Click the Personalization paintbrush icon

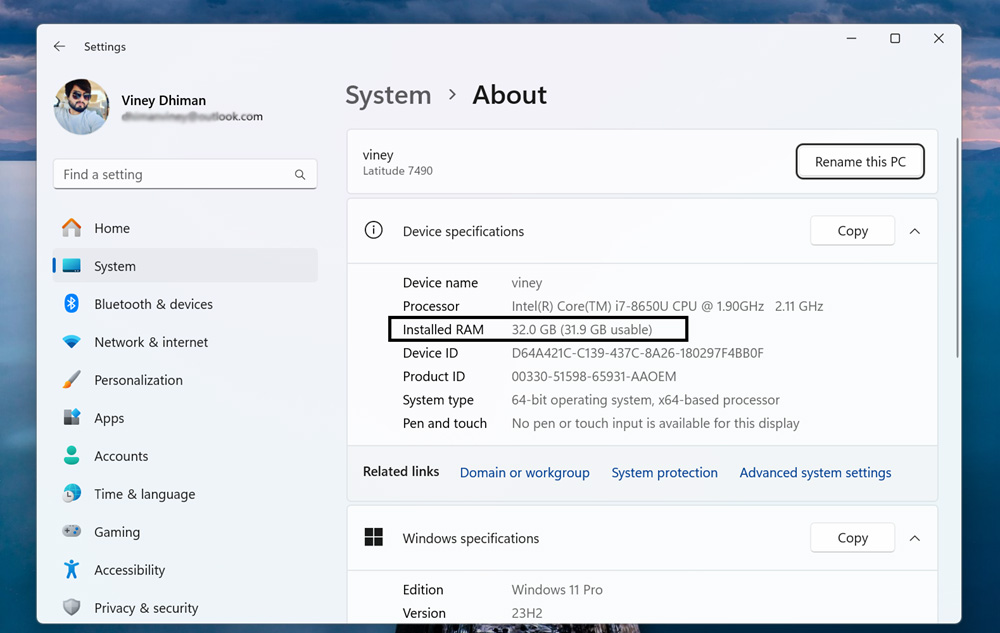(x=71, y=380)
